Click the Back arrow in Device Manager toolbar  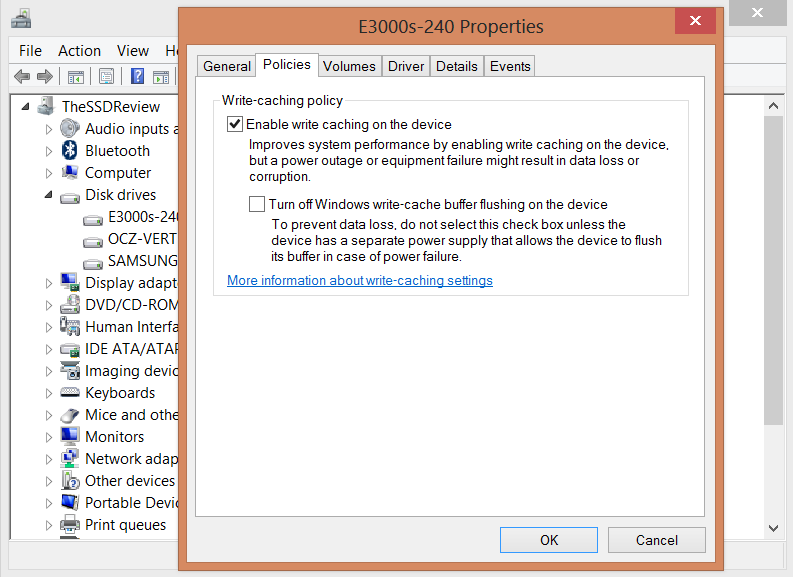22,77
